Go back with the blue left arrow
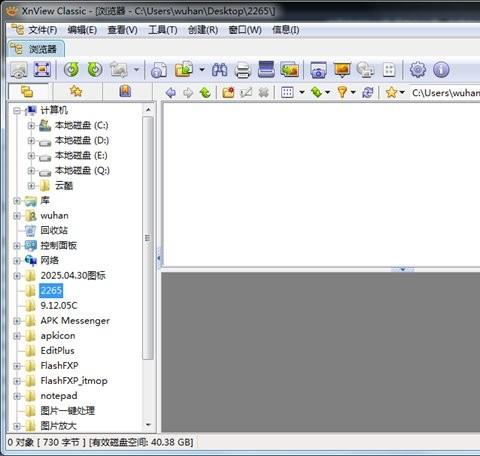This screenshot has width=480, height=456. [171, 92]
